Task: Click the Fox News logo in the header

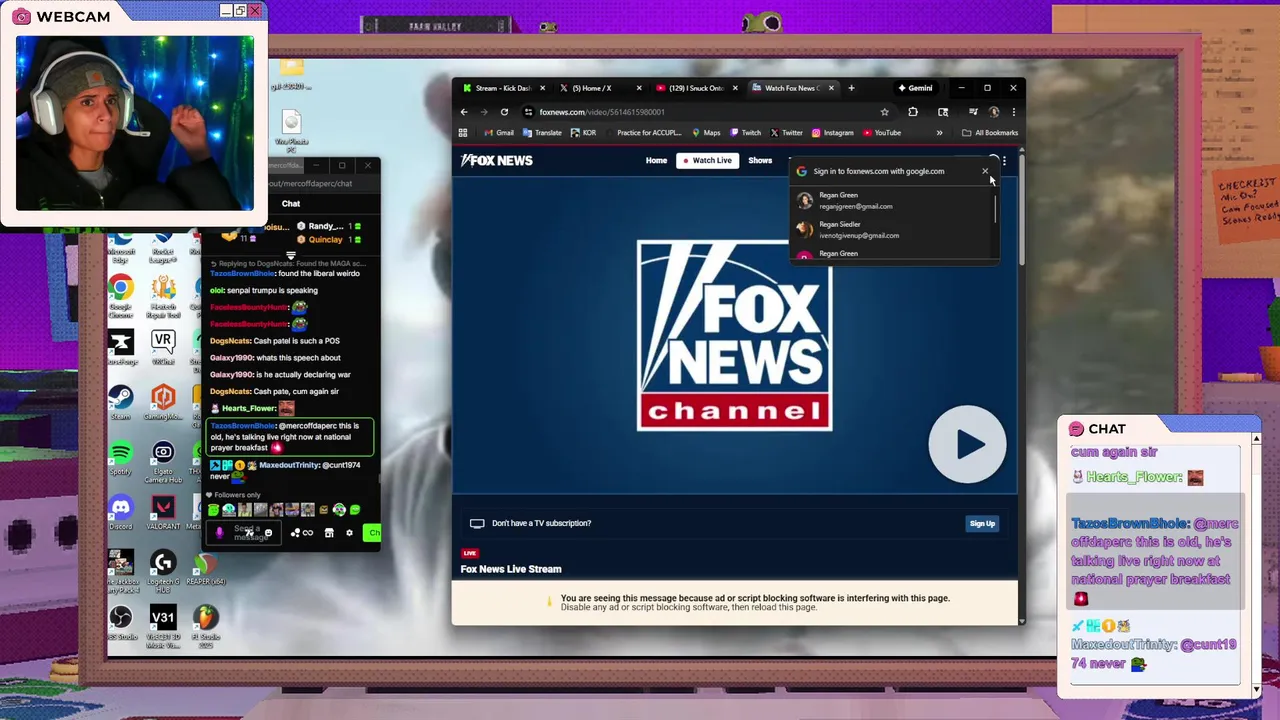Action: (x=497, y=160)
